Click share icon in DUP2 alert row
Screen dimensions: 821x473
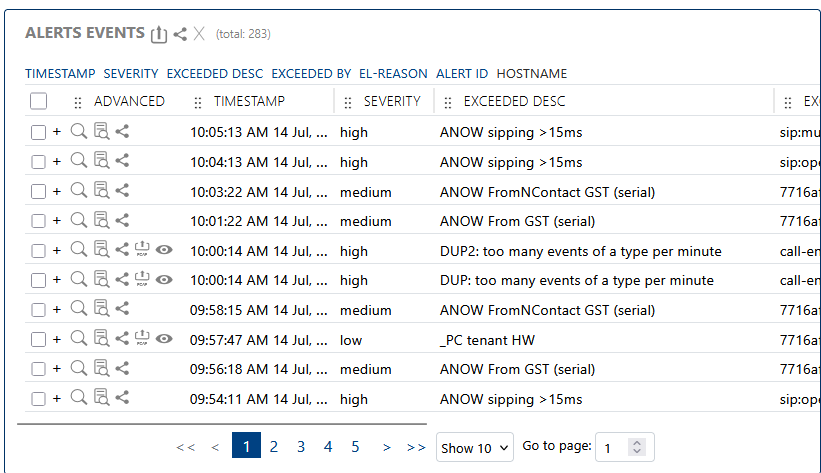point(122,249)
